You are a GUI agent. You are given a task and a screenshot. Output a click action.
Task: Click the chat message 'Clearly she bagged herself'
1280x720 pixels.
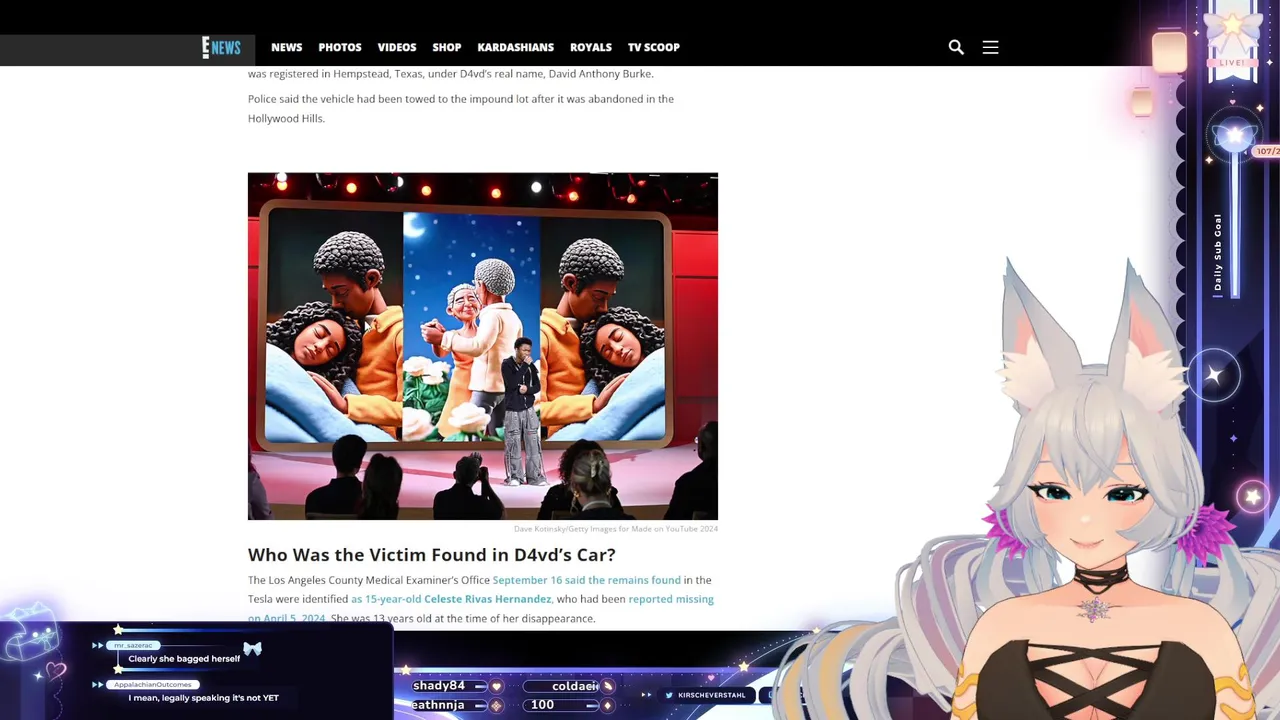[184, 659]
